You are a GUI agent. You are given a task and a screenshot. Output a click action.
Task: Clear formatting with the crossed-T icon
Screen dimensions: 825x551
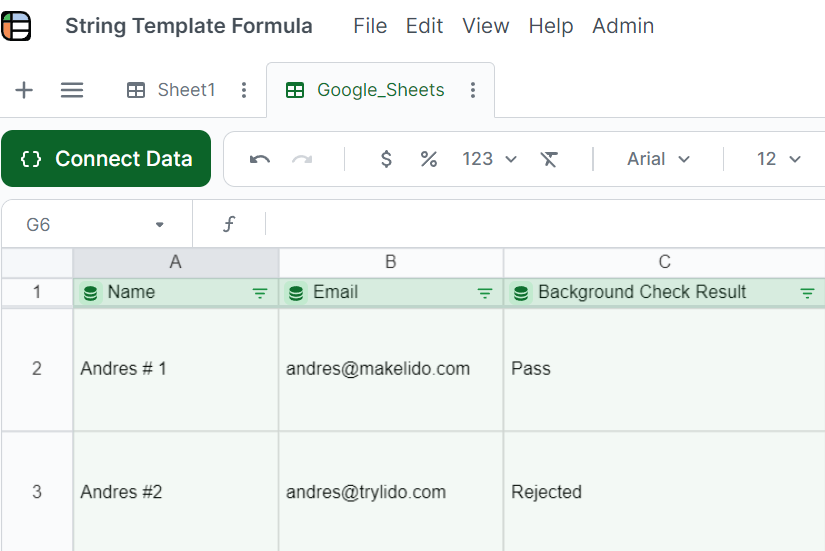[x=549, y=159]
